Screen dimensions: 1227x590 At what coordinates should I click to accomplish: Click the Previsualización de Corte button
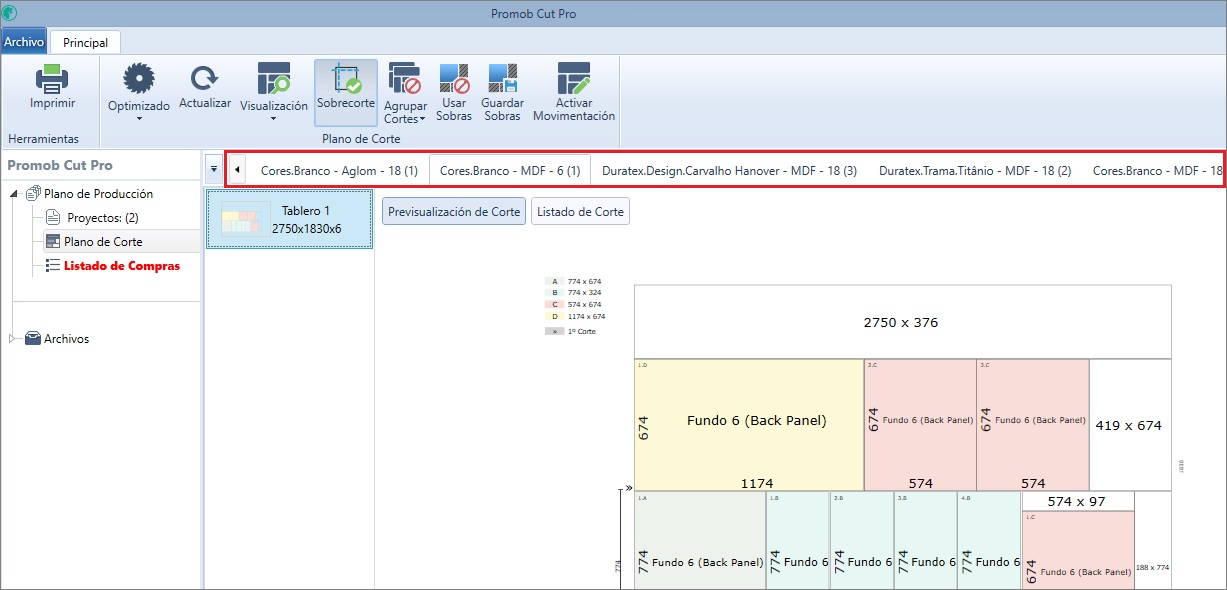(x=454, y=212)
